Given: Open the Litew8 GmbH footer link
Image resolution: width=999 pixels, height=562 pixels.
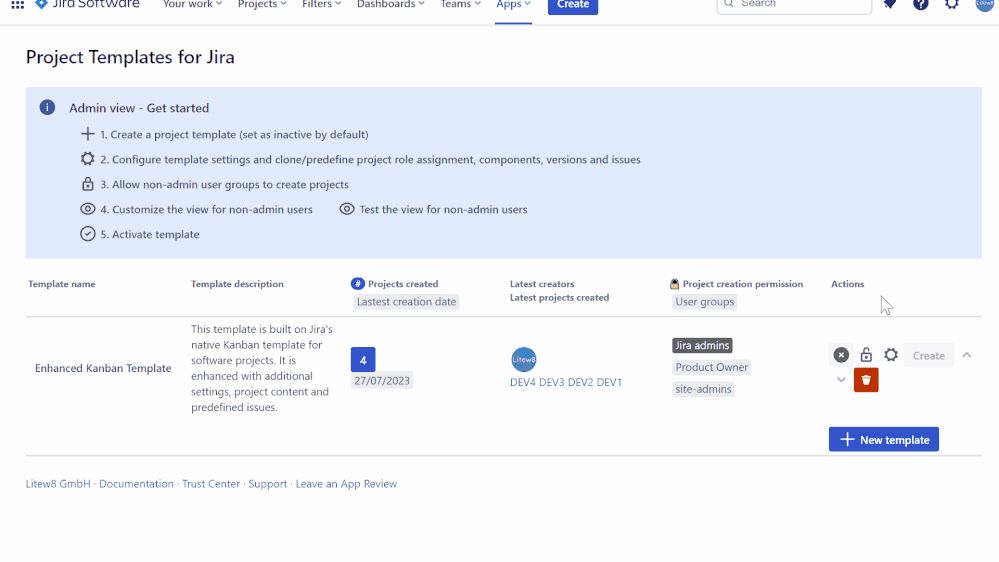Looking at the screenshot, I should pyautogui.click(x=58, y=484).
